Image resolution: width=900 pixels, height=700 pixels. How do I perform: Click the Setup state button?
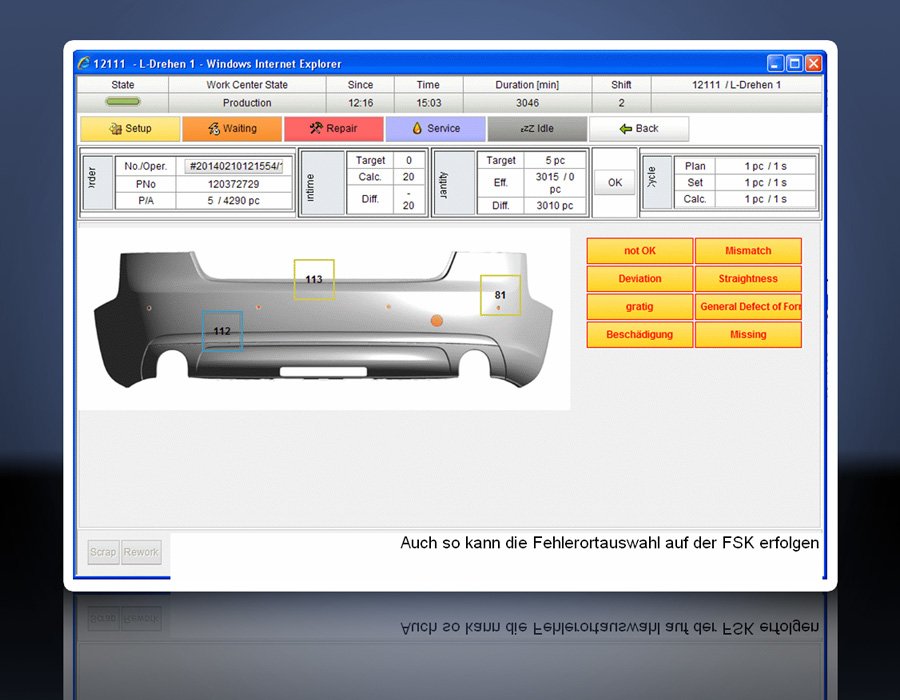point(130,129)
